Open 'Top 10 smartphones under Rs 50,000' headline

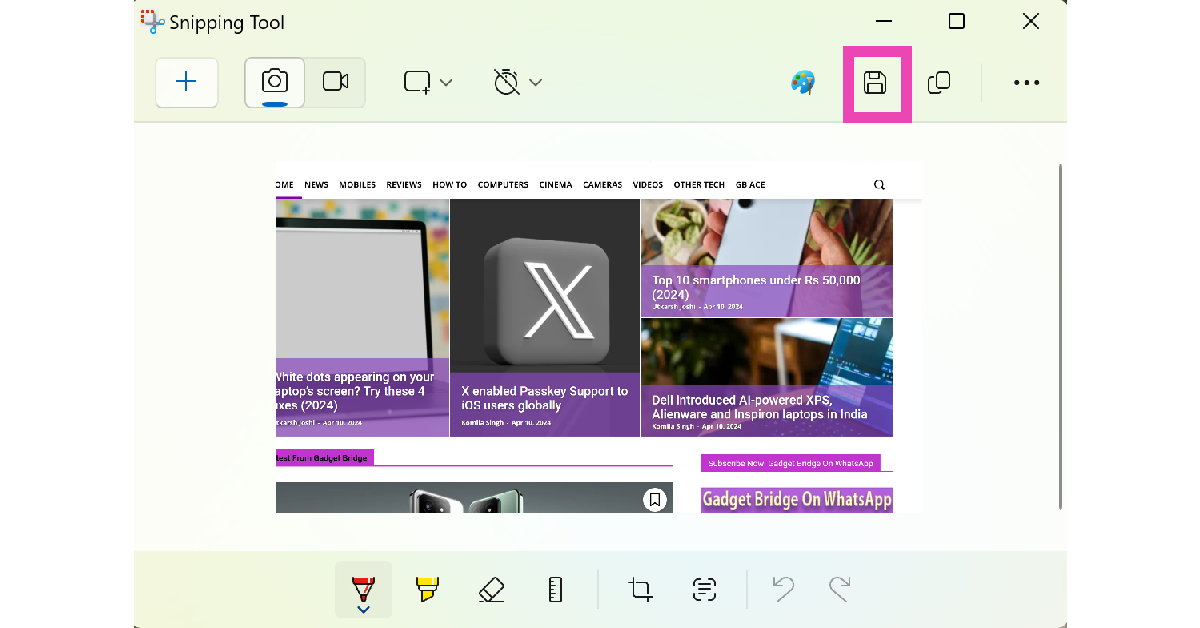(756, 288)
